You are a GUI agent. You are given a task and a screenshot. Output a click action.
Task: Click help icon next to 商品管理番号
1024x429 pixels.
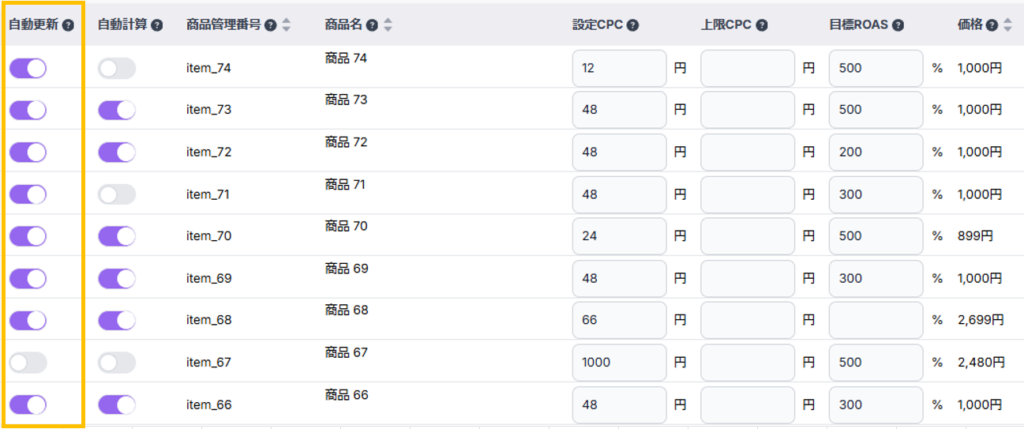point(270,25)
